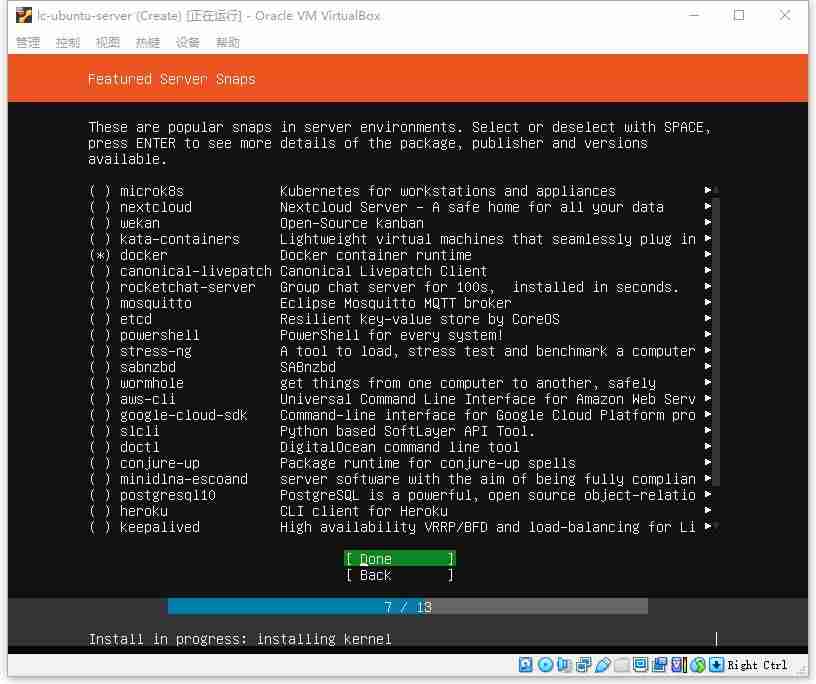Click 'CLI client for Heroku' description

coord(364,511)
